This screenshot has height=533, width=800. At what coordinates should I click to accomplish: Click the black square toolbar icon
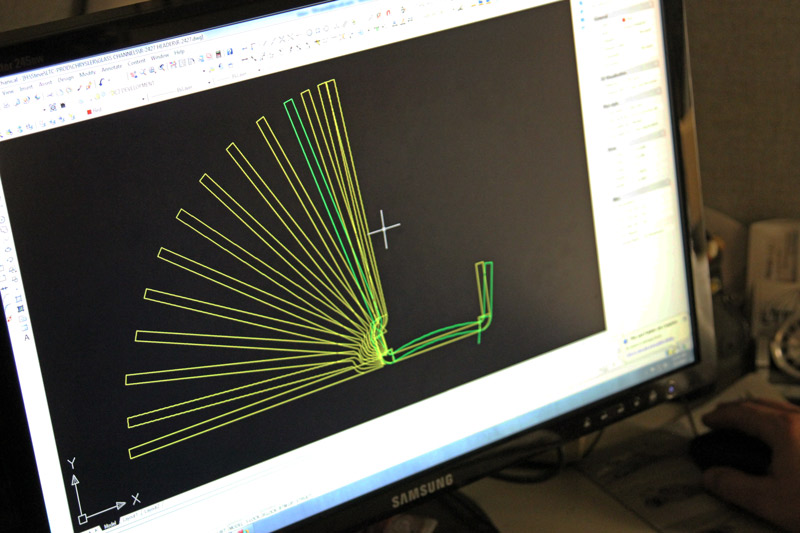click(x=63, y=106)
